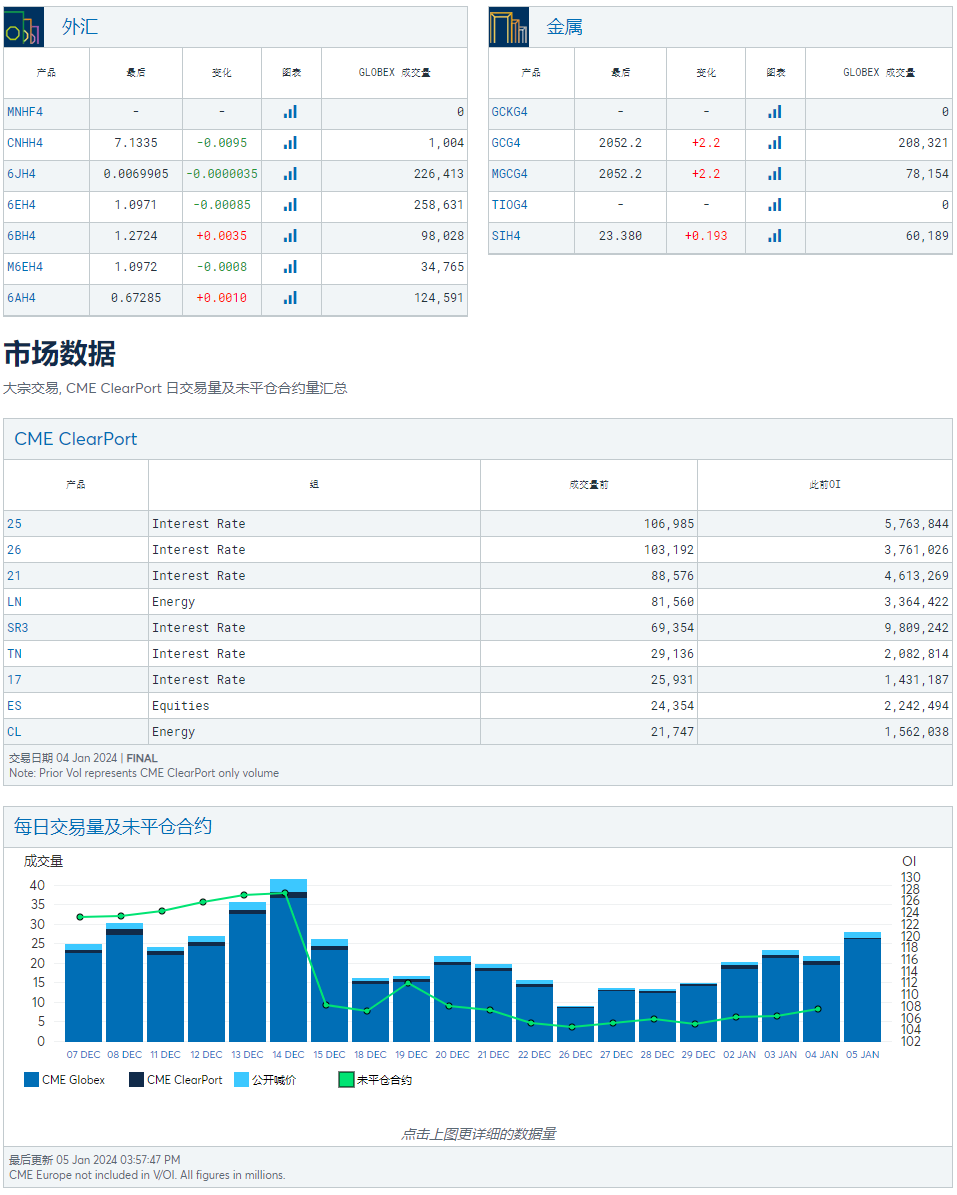The image size is (957, 1195).
Task: Click the ES group Equities cell
Action: pos(315,706)
